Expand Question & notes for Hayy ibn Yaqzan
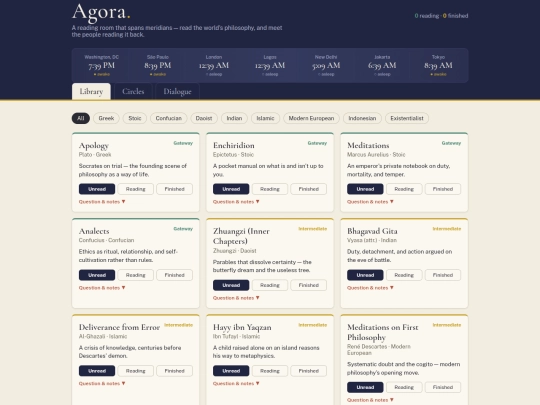 click(236, 384)
